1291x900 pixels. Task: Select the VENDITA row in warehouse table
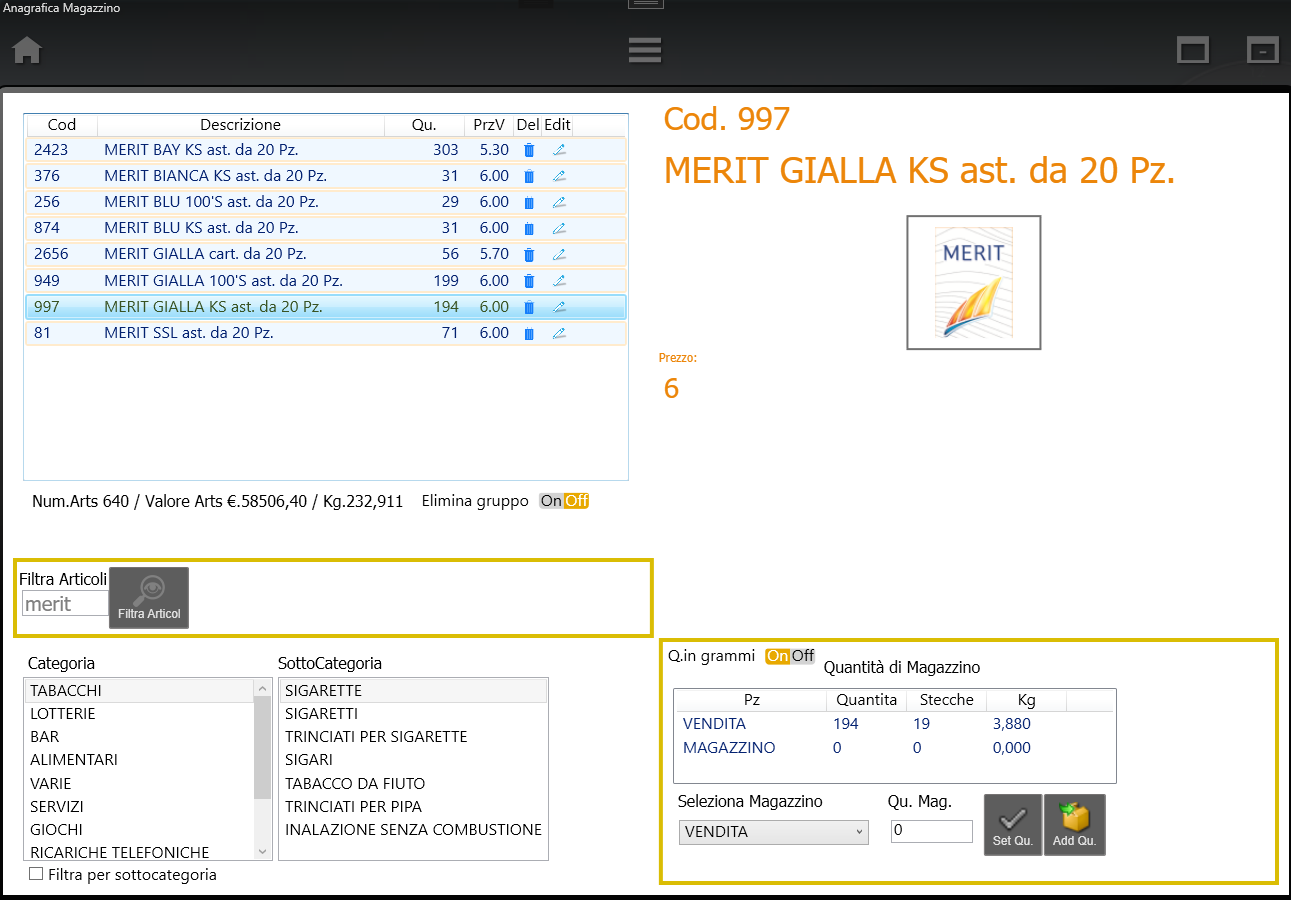click(894, 724)
